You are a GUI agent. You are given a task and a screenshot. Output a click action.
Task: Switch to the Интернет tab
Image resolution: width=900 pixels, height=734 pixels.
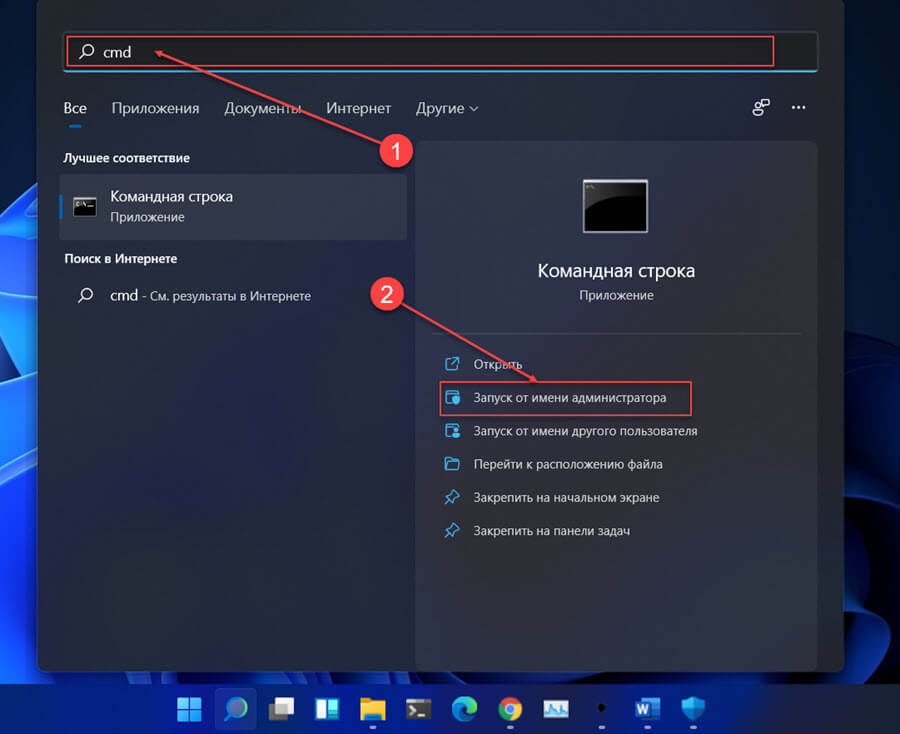(358, 108)
